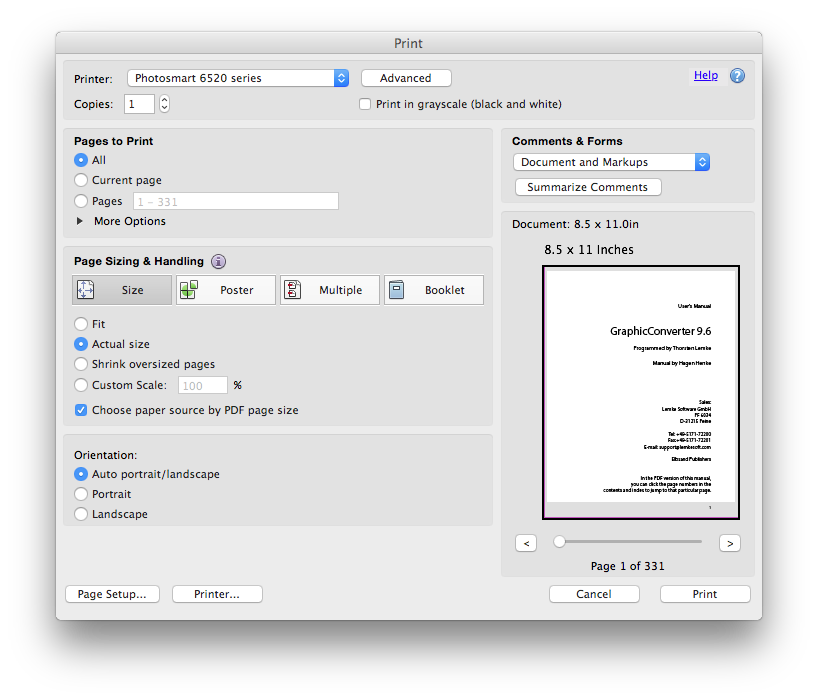Click the '8.5 x 11 Inches' label

(588, 250)
